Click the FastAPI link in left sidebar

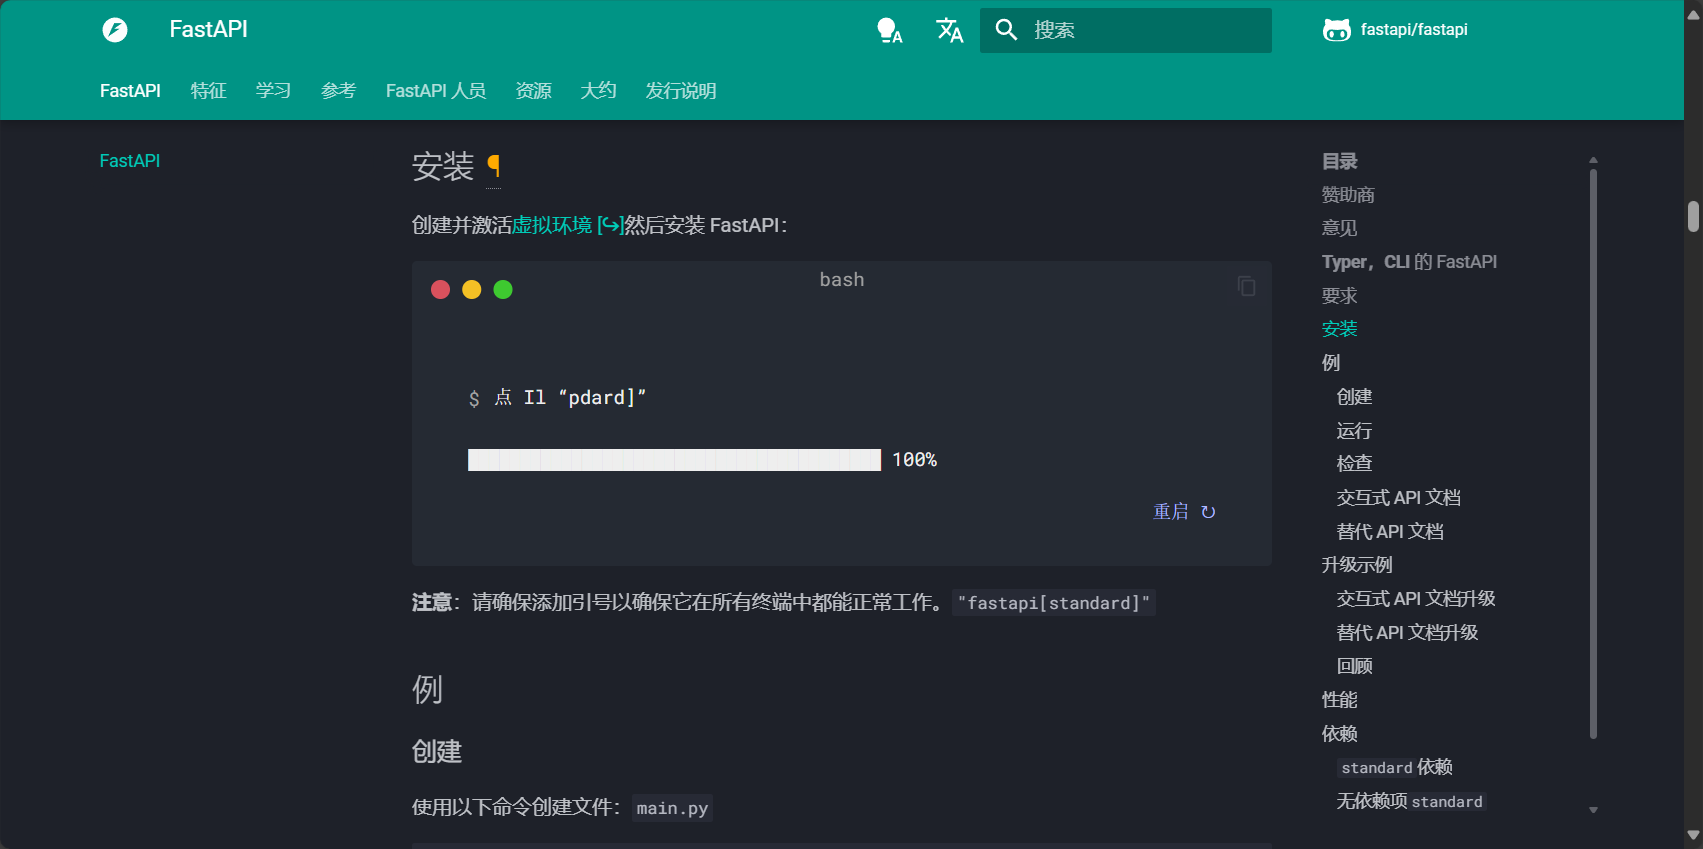tap(130, 161)
